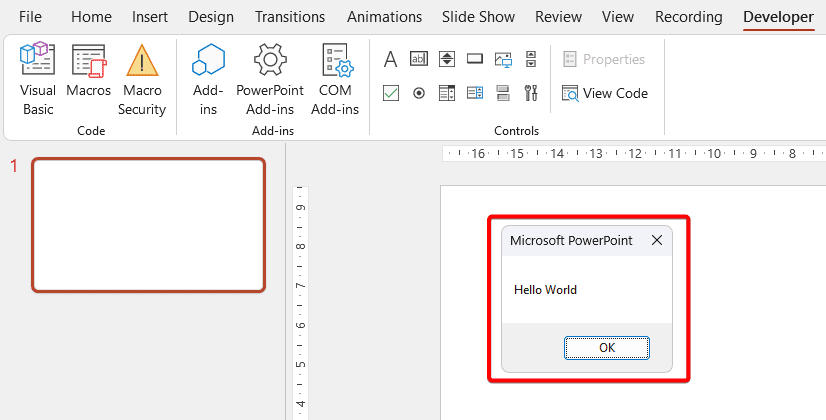Open COM Add-ins dialog
Viewport: 826px width, 420px height.
335,80
